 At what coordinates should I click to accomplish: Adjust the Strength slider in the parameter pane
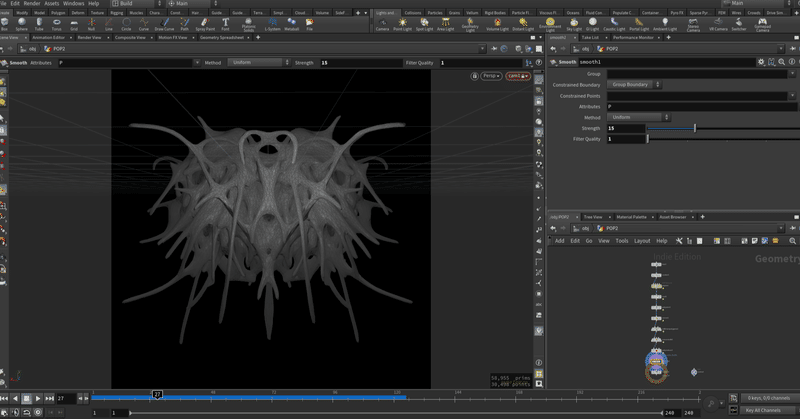tap(695, 128)
